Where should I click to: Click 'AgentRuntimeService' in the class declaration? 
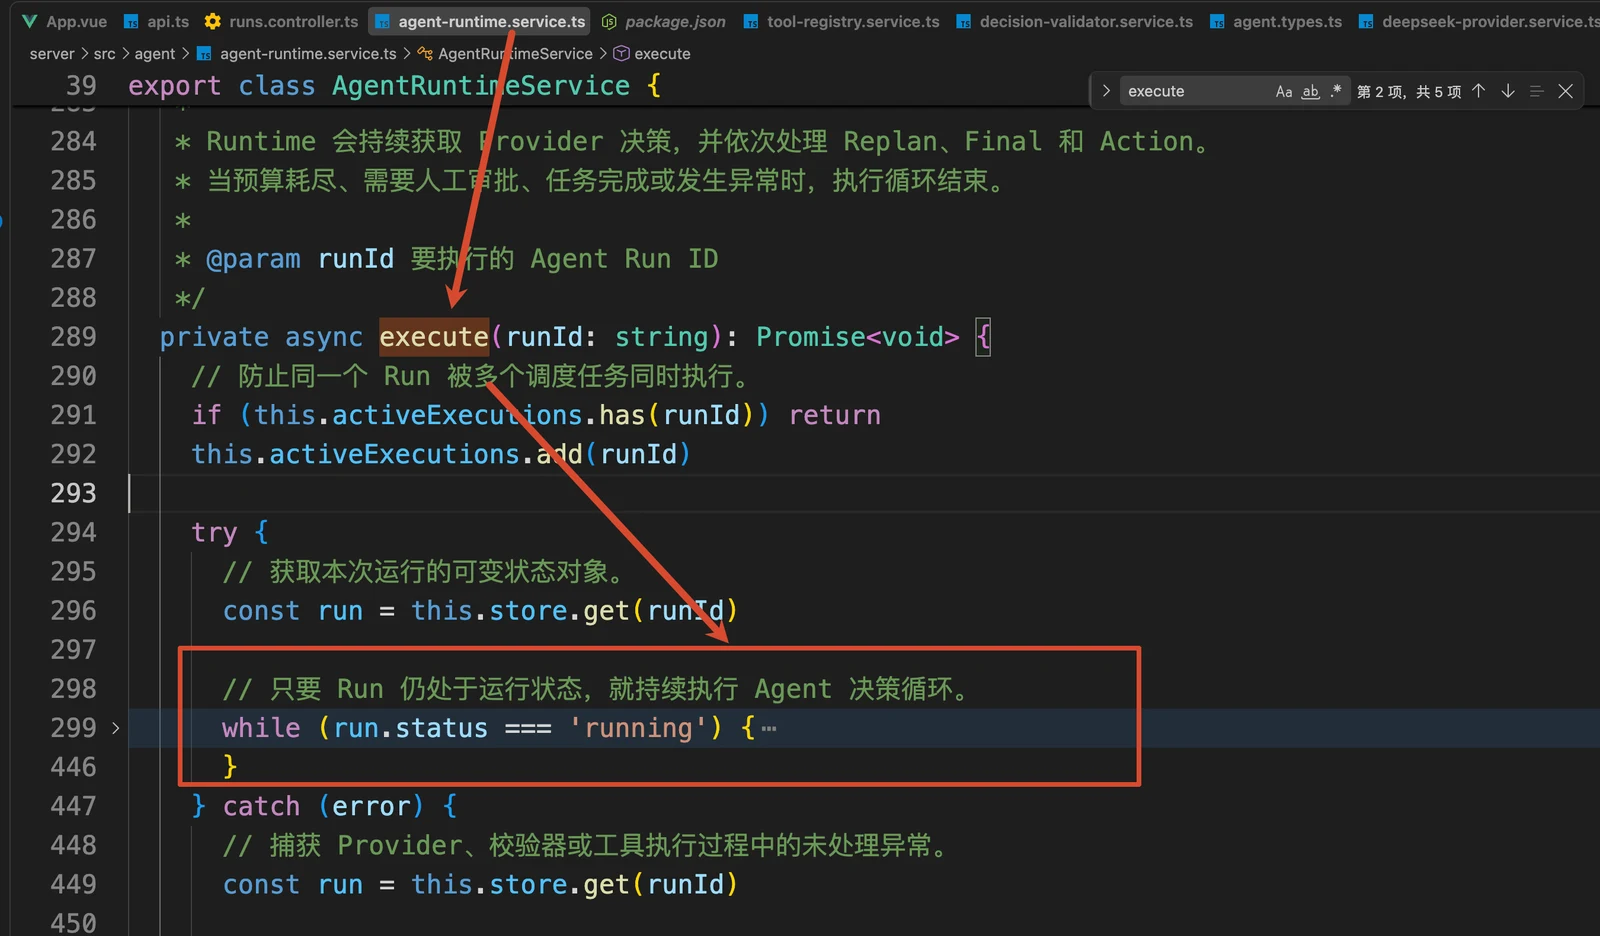481,86
